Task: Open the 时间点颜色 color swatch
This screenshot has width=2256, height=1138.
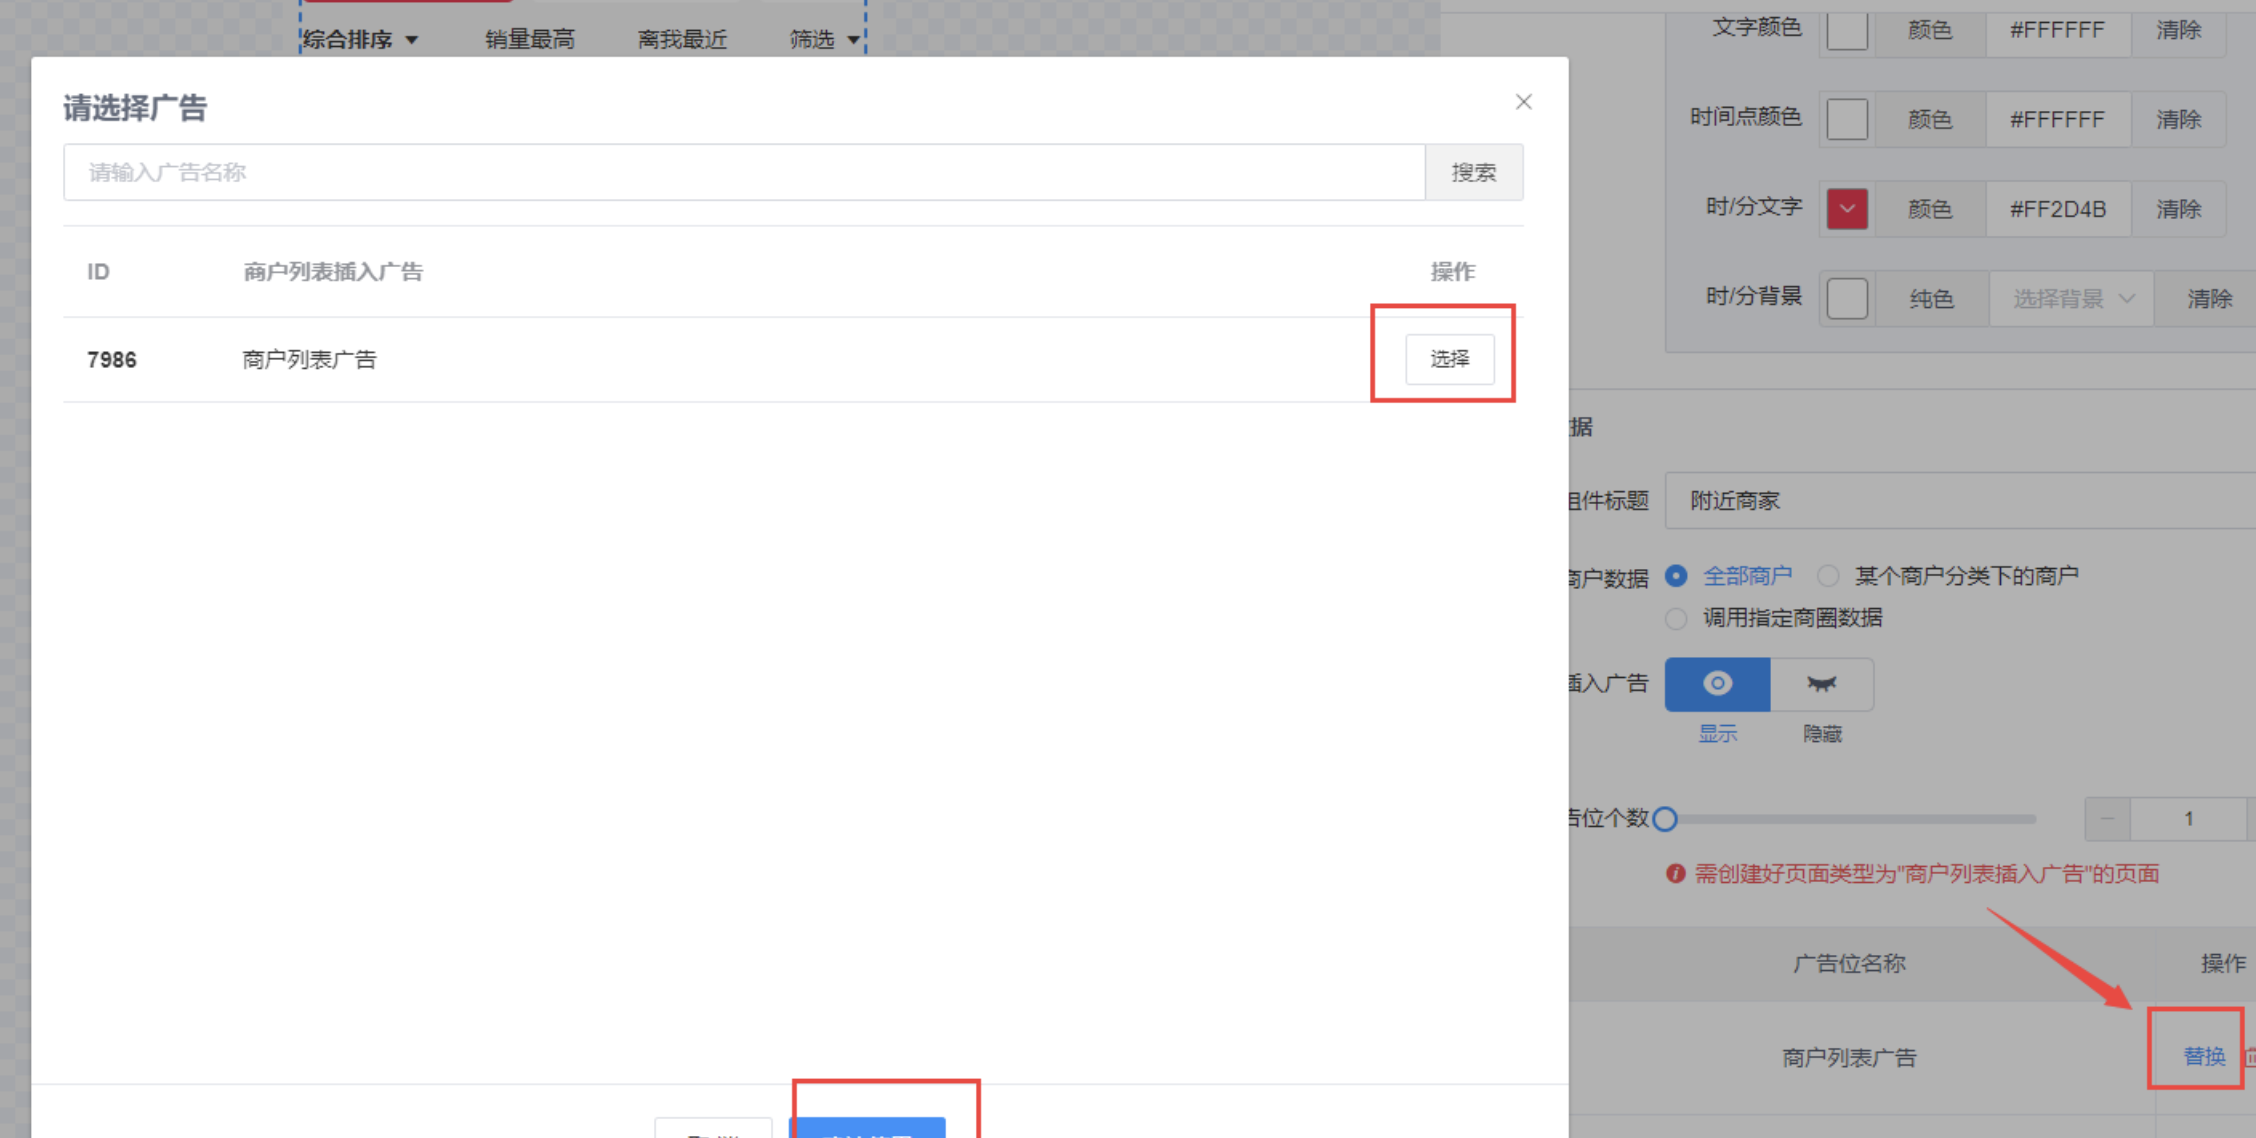Action: (x=1847, y=119)
